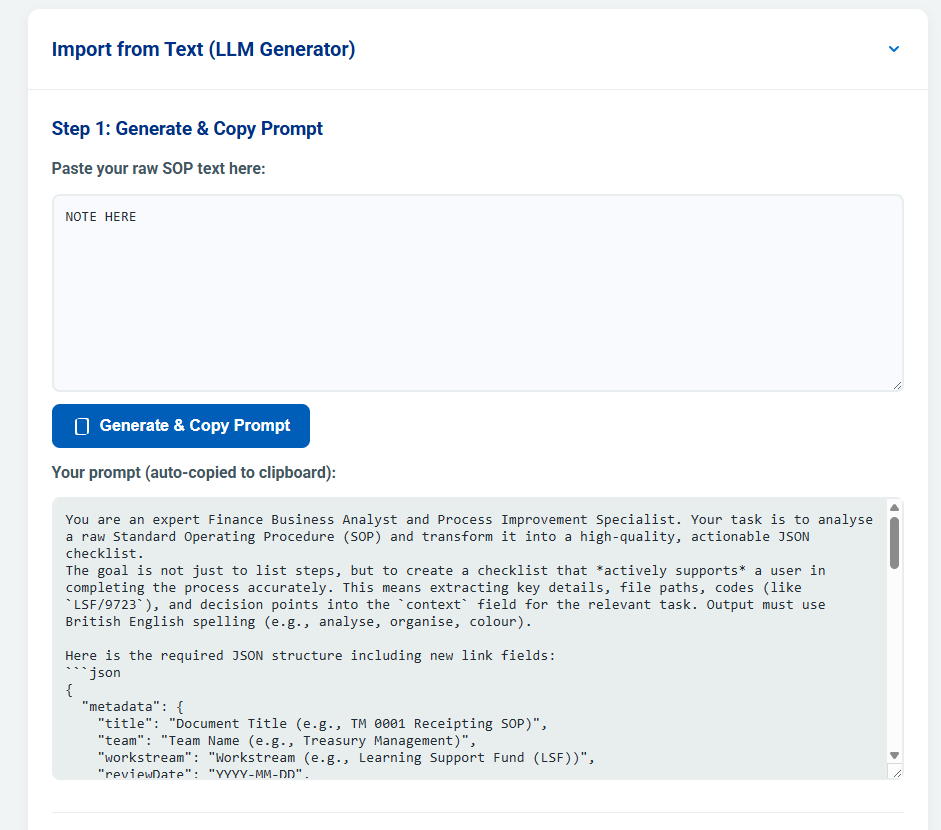Select the scrollbar up arrow of the prompt box
Viewport: 941px width, 830px height.
point(893,507)
